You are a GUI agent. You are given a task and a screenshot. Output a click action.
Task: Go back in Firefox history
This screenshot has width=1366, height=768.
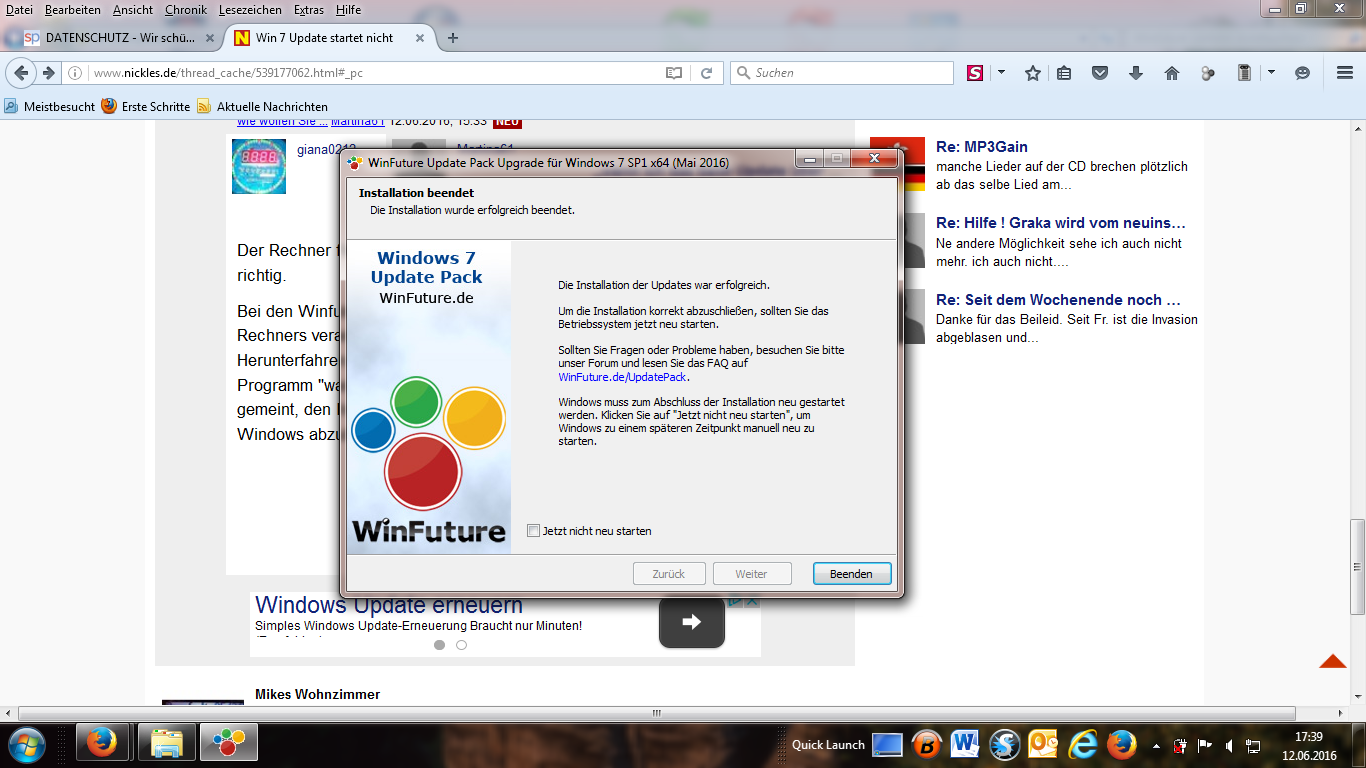(20, 73)
